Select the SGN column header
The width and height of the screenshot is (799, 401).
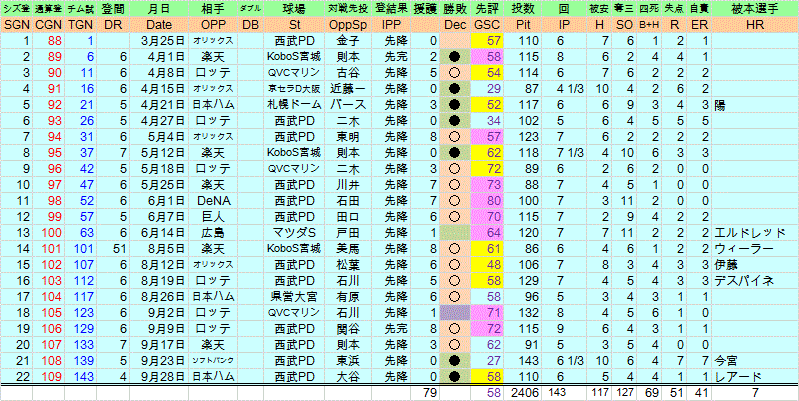17,24
